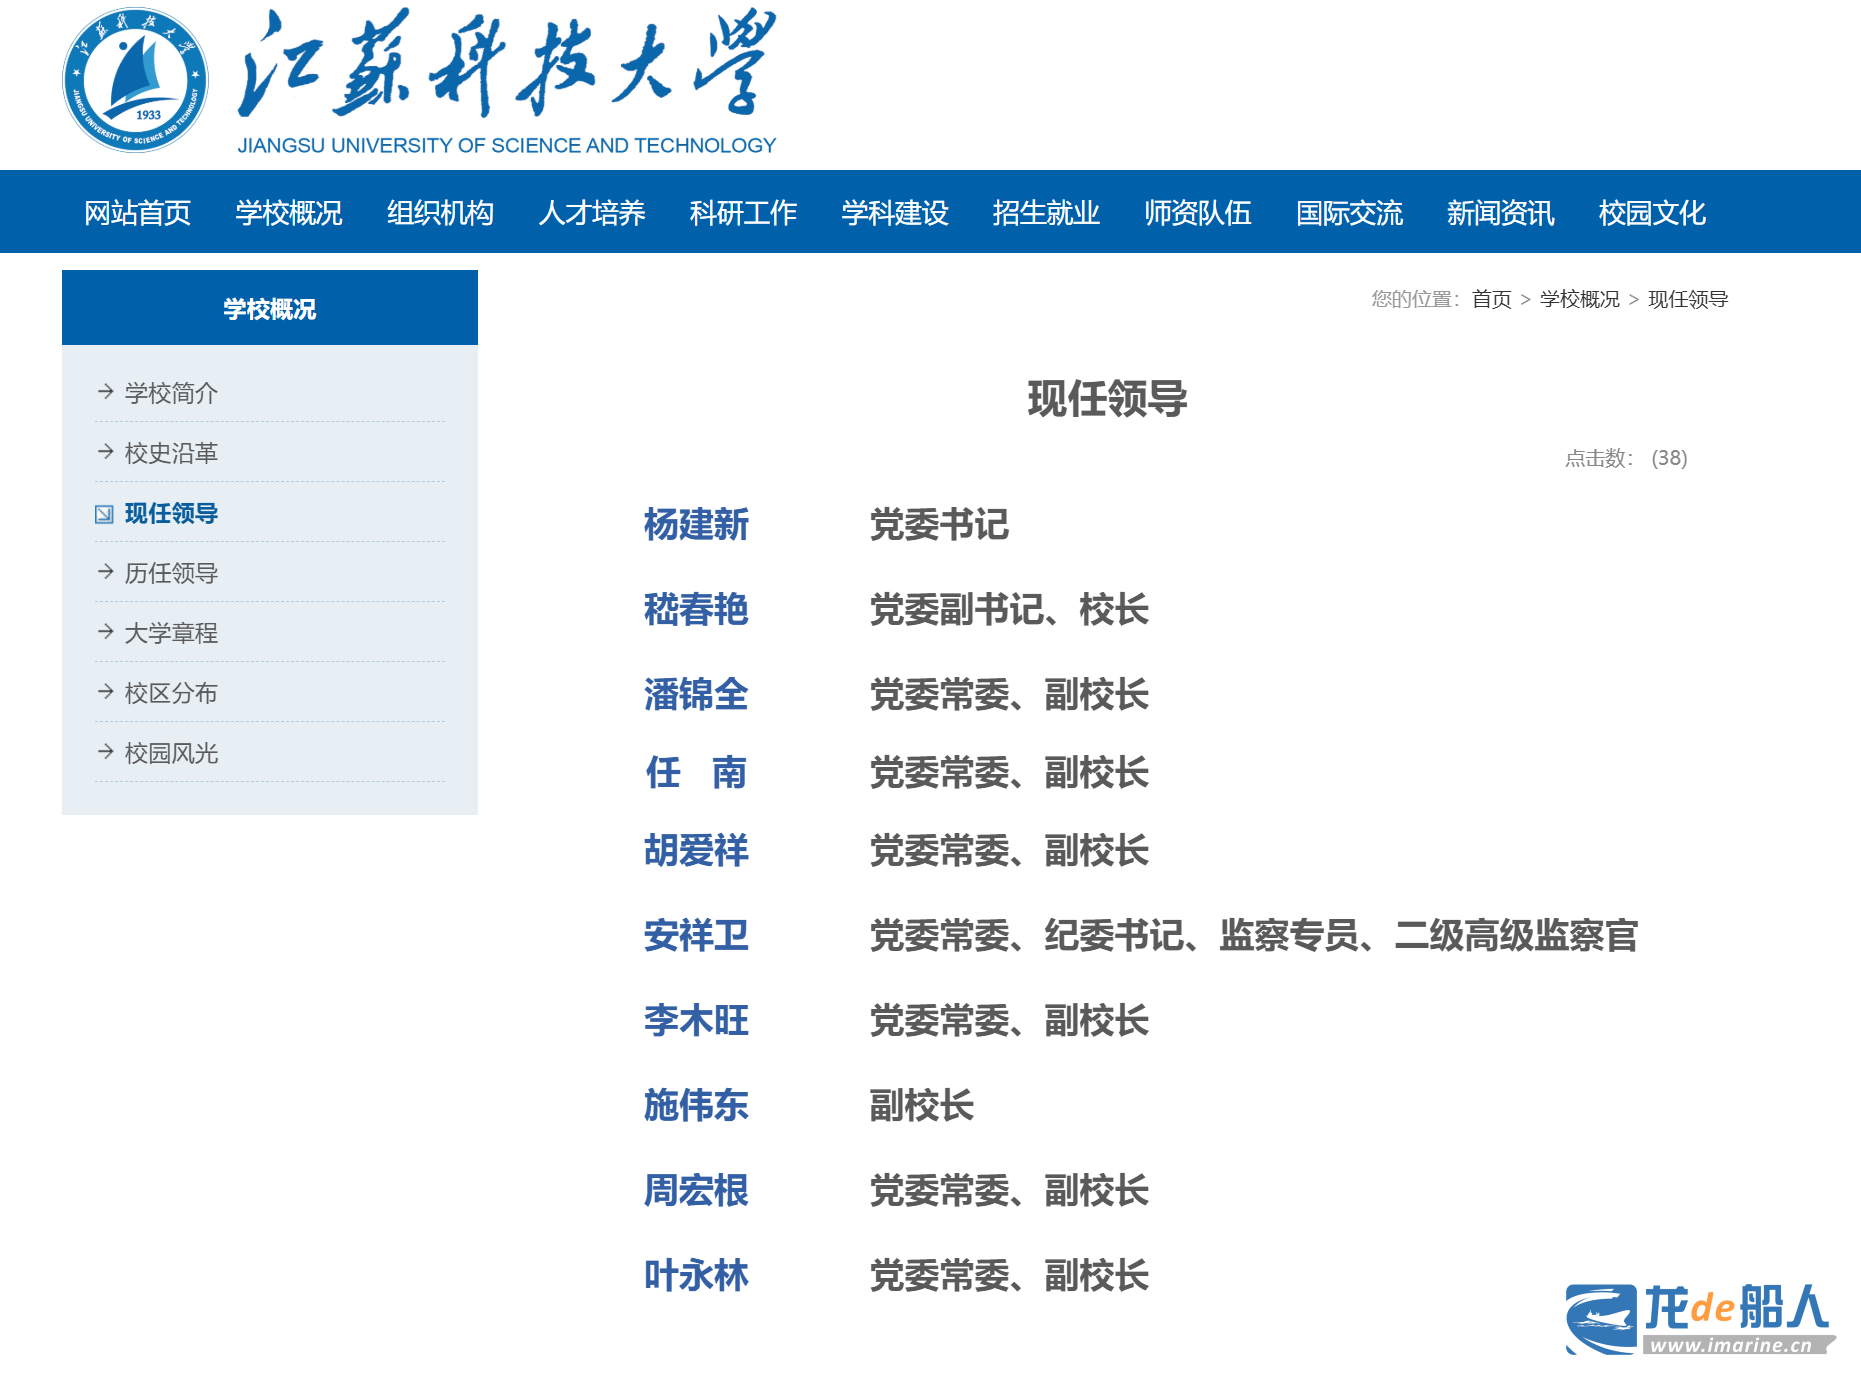Open 网站首页 in the navigation bar
The image size is (1861, 1379).
click(137, 213)
